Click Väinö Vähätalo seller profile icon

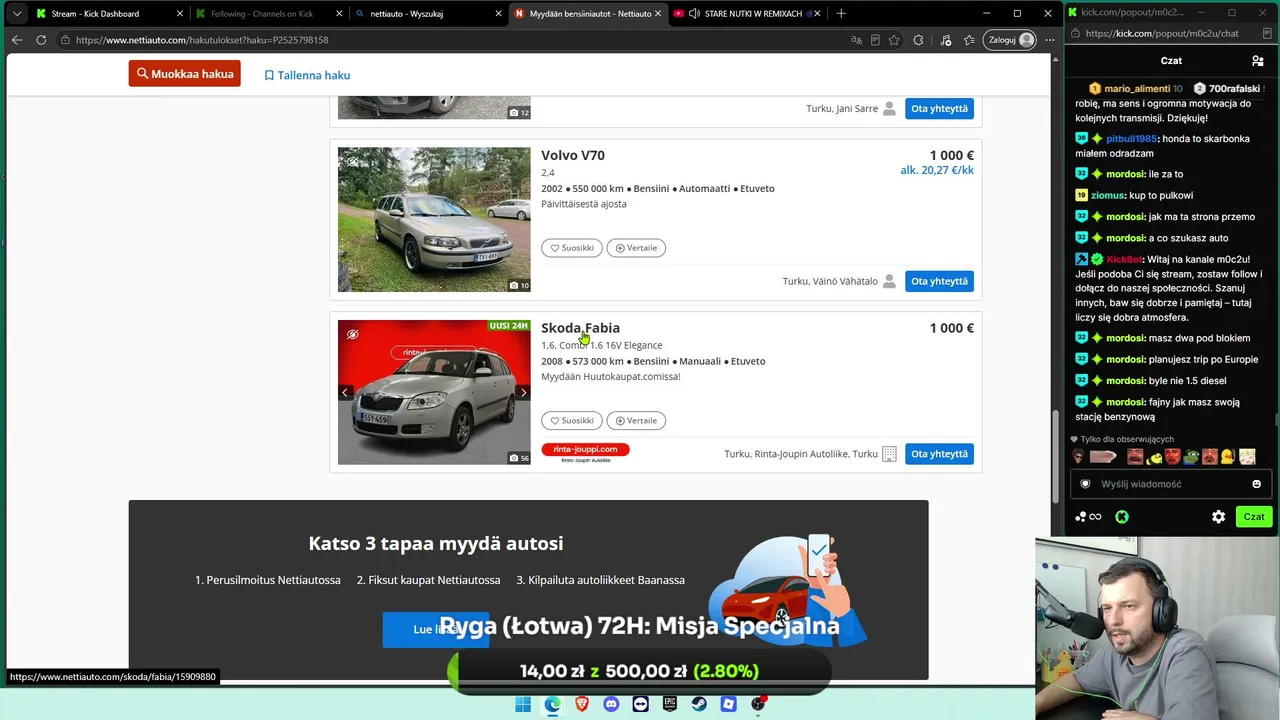click(x=889, y=281)
